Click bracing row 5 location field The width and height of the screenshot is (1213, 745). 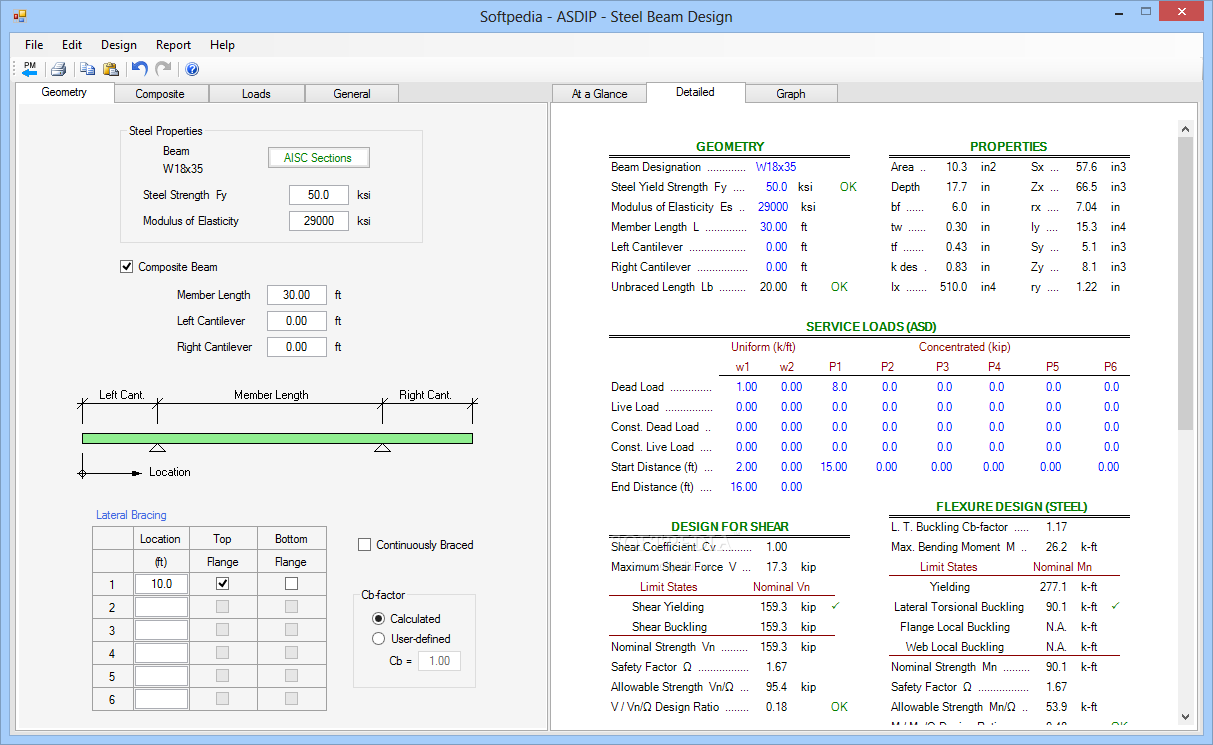161,676
